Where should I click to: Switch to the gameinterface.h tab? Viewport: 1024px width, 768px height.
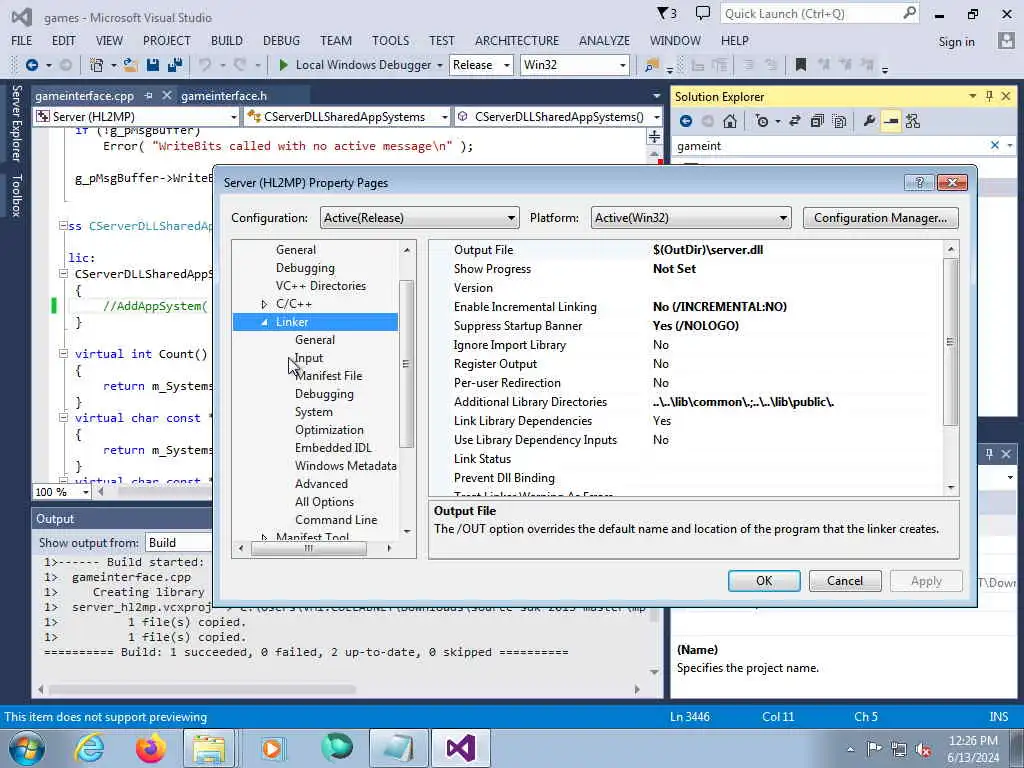point(224,95)
